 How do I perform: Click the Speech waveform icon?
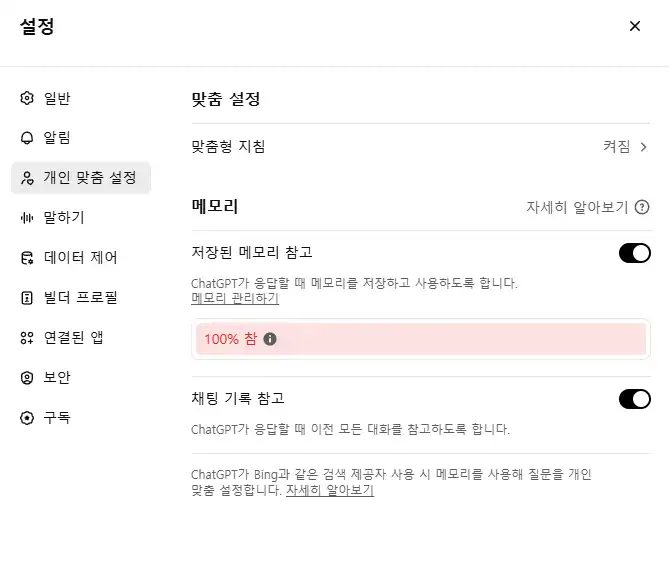[27, 218]
